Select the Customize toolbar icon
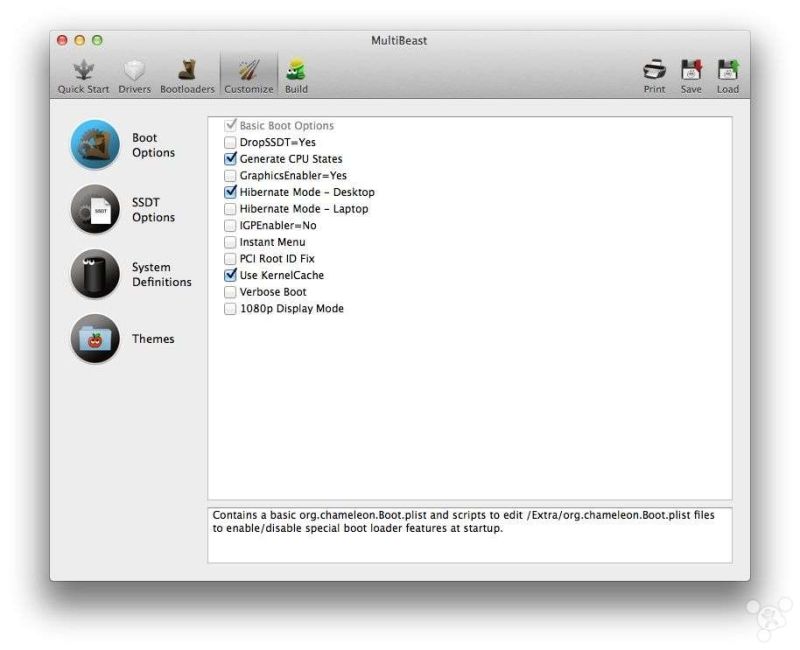This screenshot has width=800, height=650. (x=249, y=69)
